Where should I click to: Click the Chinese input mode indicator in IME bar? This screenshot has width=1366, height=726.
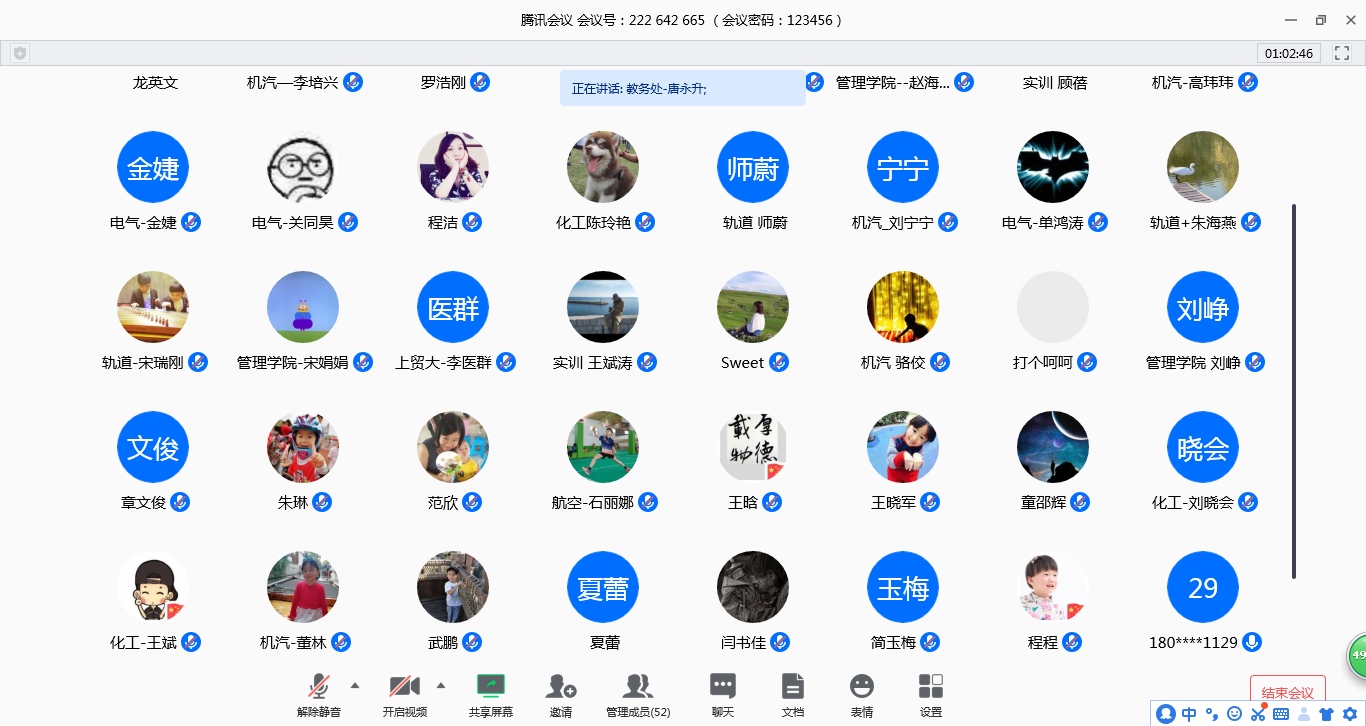pyautogui.click(x=1189, y=714)
